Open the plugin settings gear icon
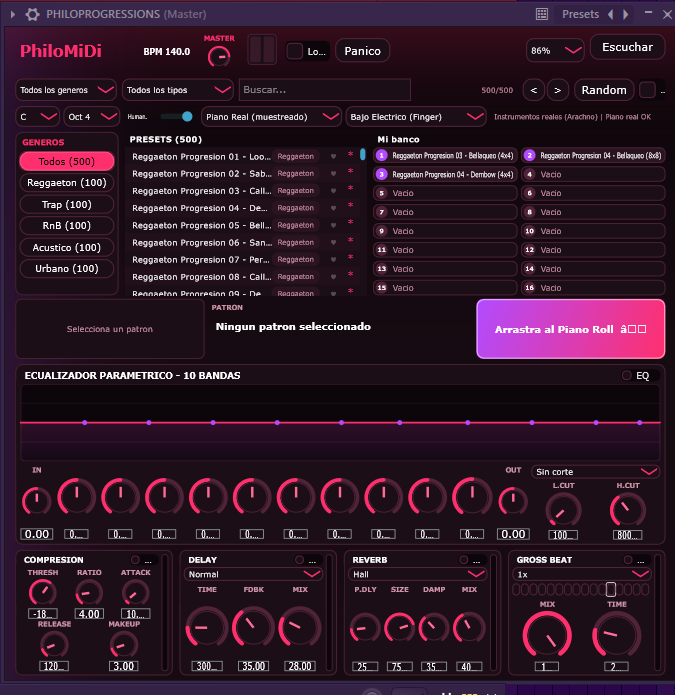The height and width of the screenshot is (695, 675). click(x=32, y=14)
